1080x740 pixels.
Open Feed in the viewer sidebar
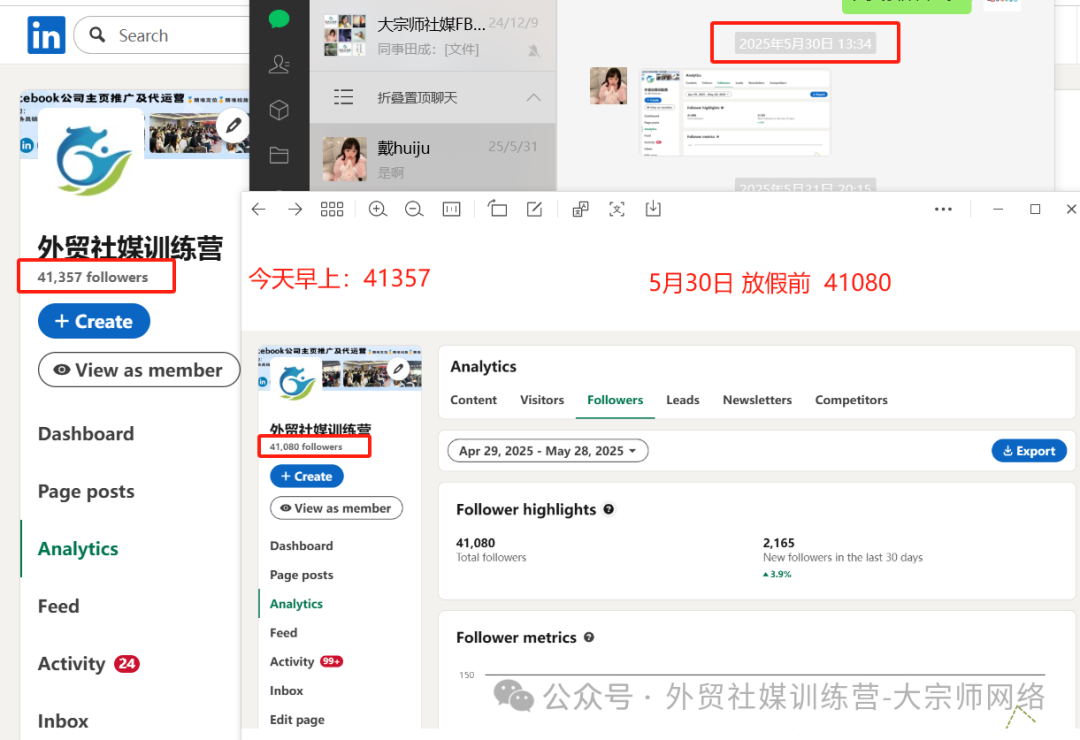[283, 633]
